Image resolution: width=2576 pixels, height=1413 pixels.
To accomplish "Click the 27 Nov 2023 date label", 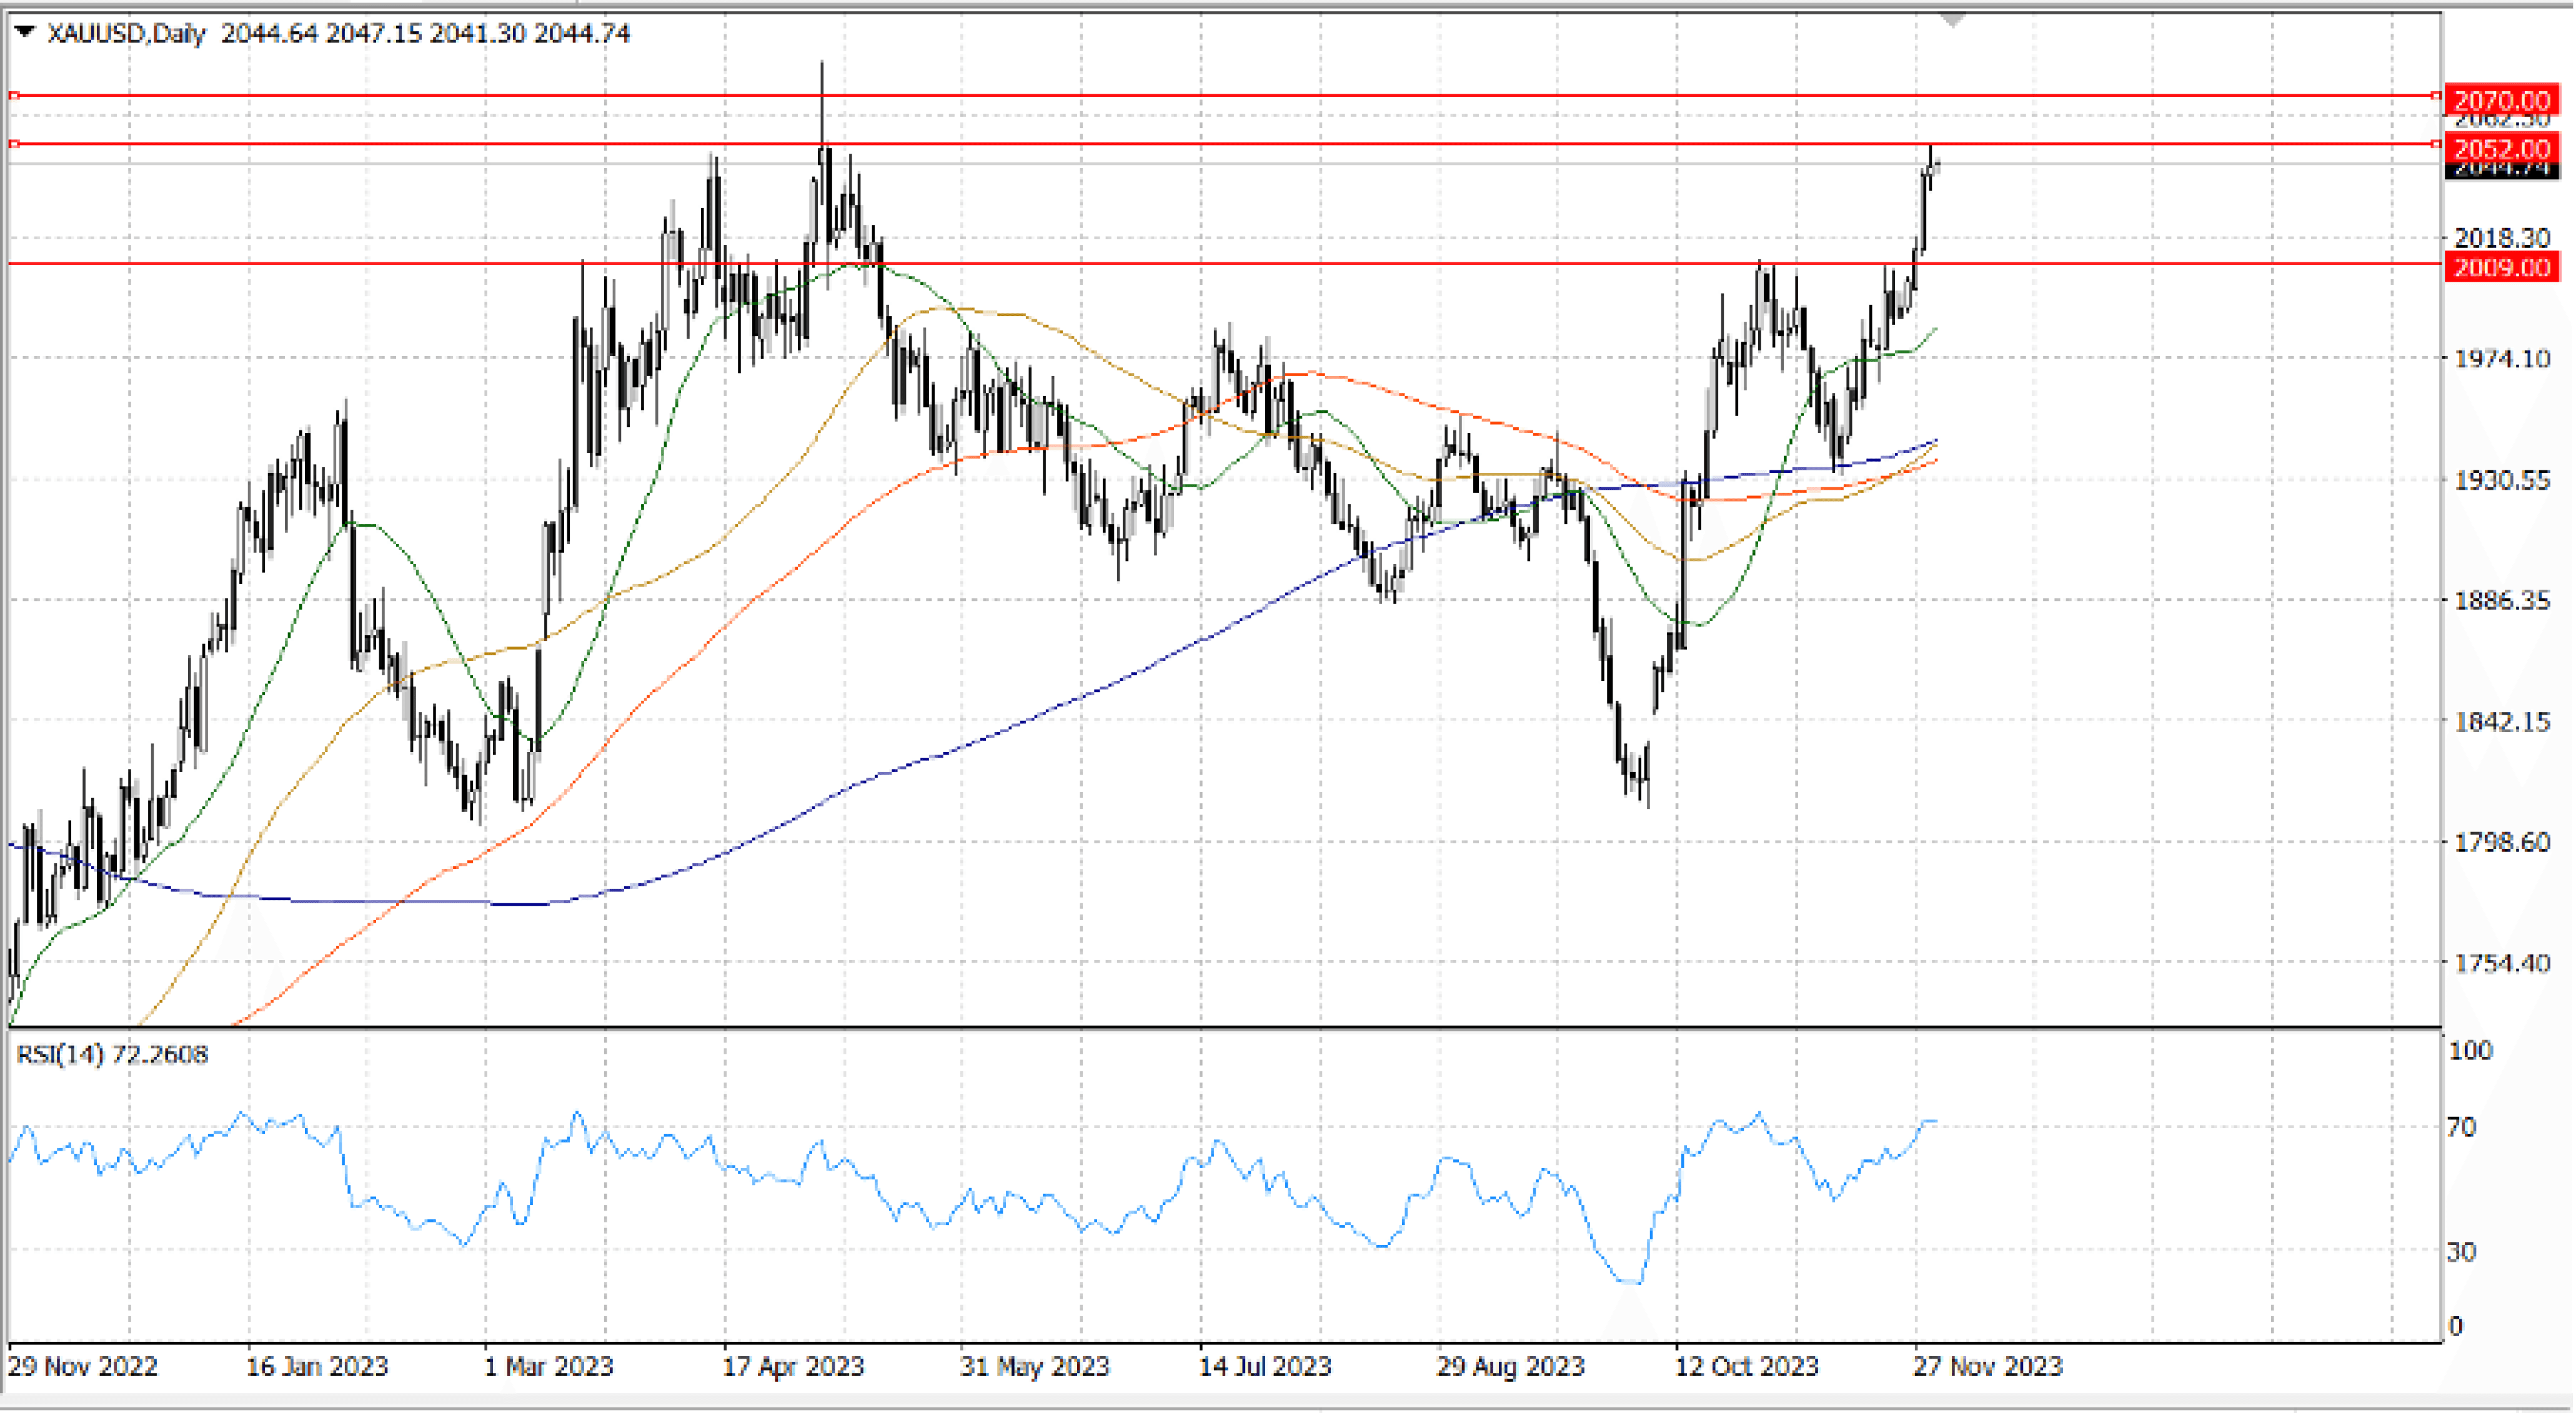I will coord(1987,1366).
